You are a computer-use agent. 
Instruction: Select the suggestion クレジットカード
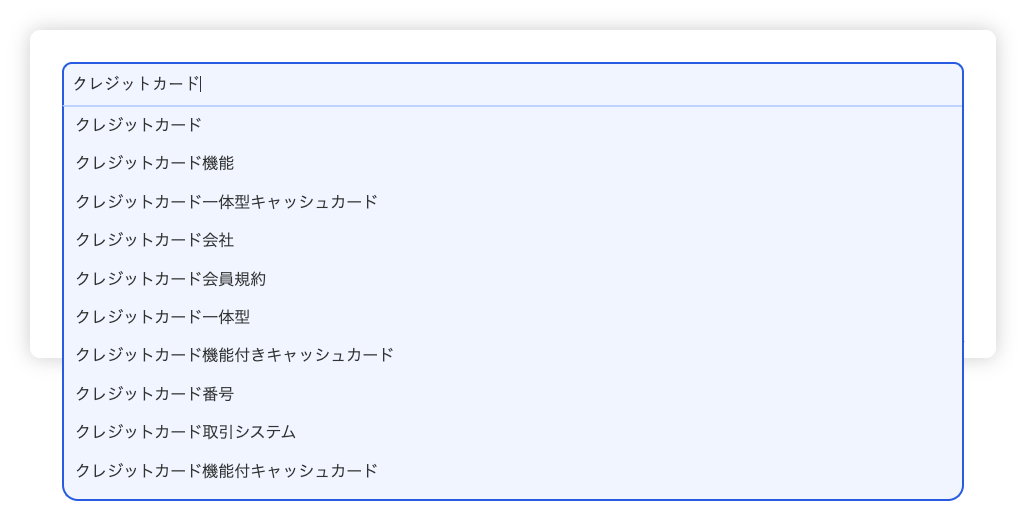(139, 125)
